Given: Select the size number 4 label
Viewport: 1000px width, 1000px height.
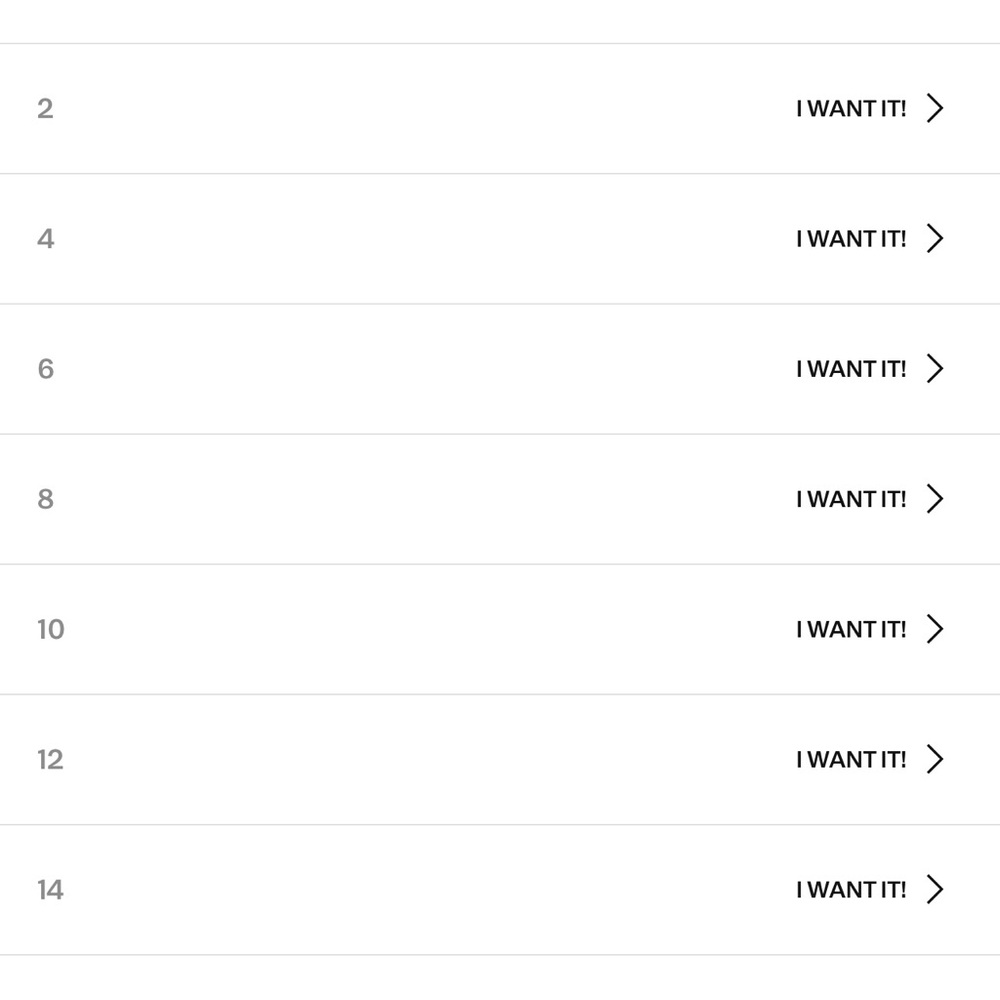Looking at the screenshot, I should click(46, 239).
